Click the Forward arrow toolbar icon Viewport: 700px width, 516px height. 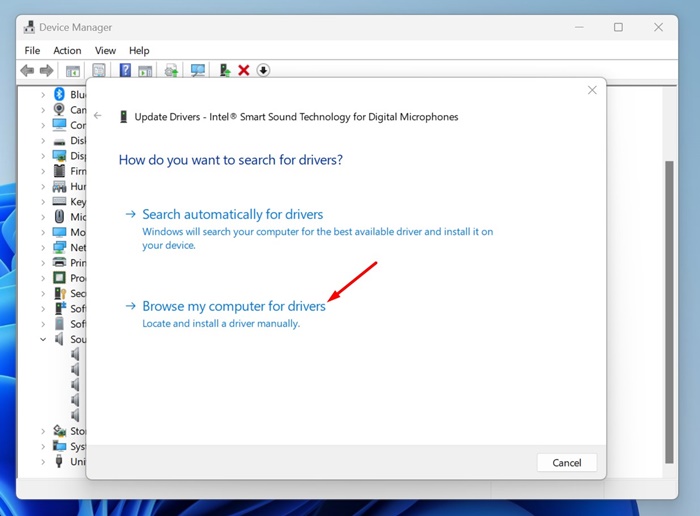[x=46, y=70]
